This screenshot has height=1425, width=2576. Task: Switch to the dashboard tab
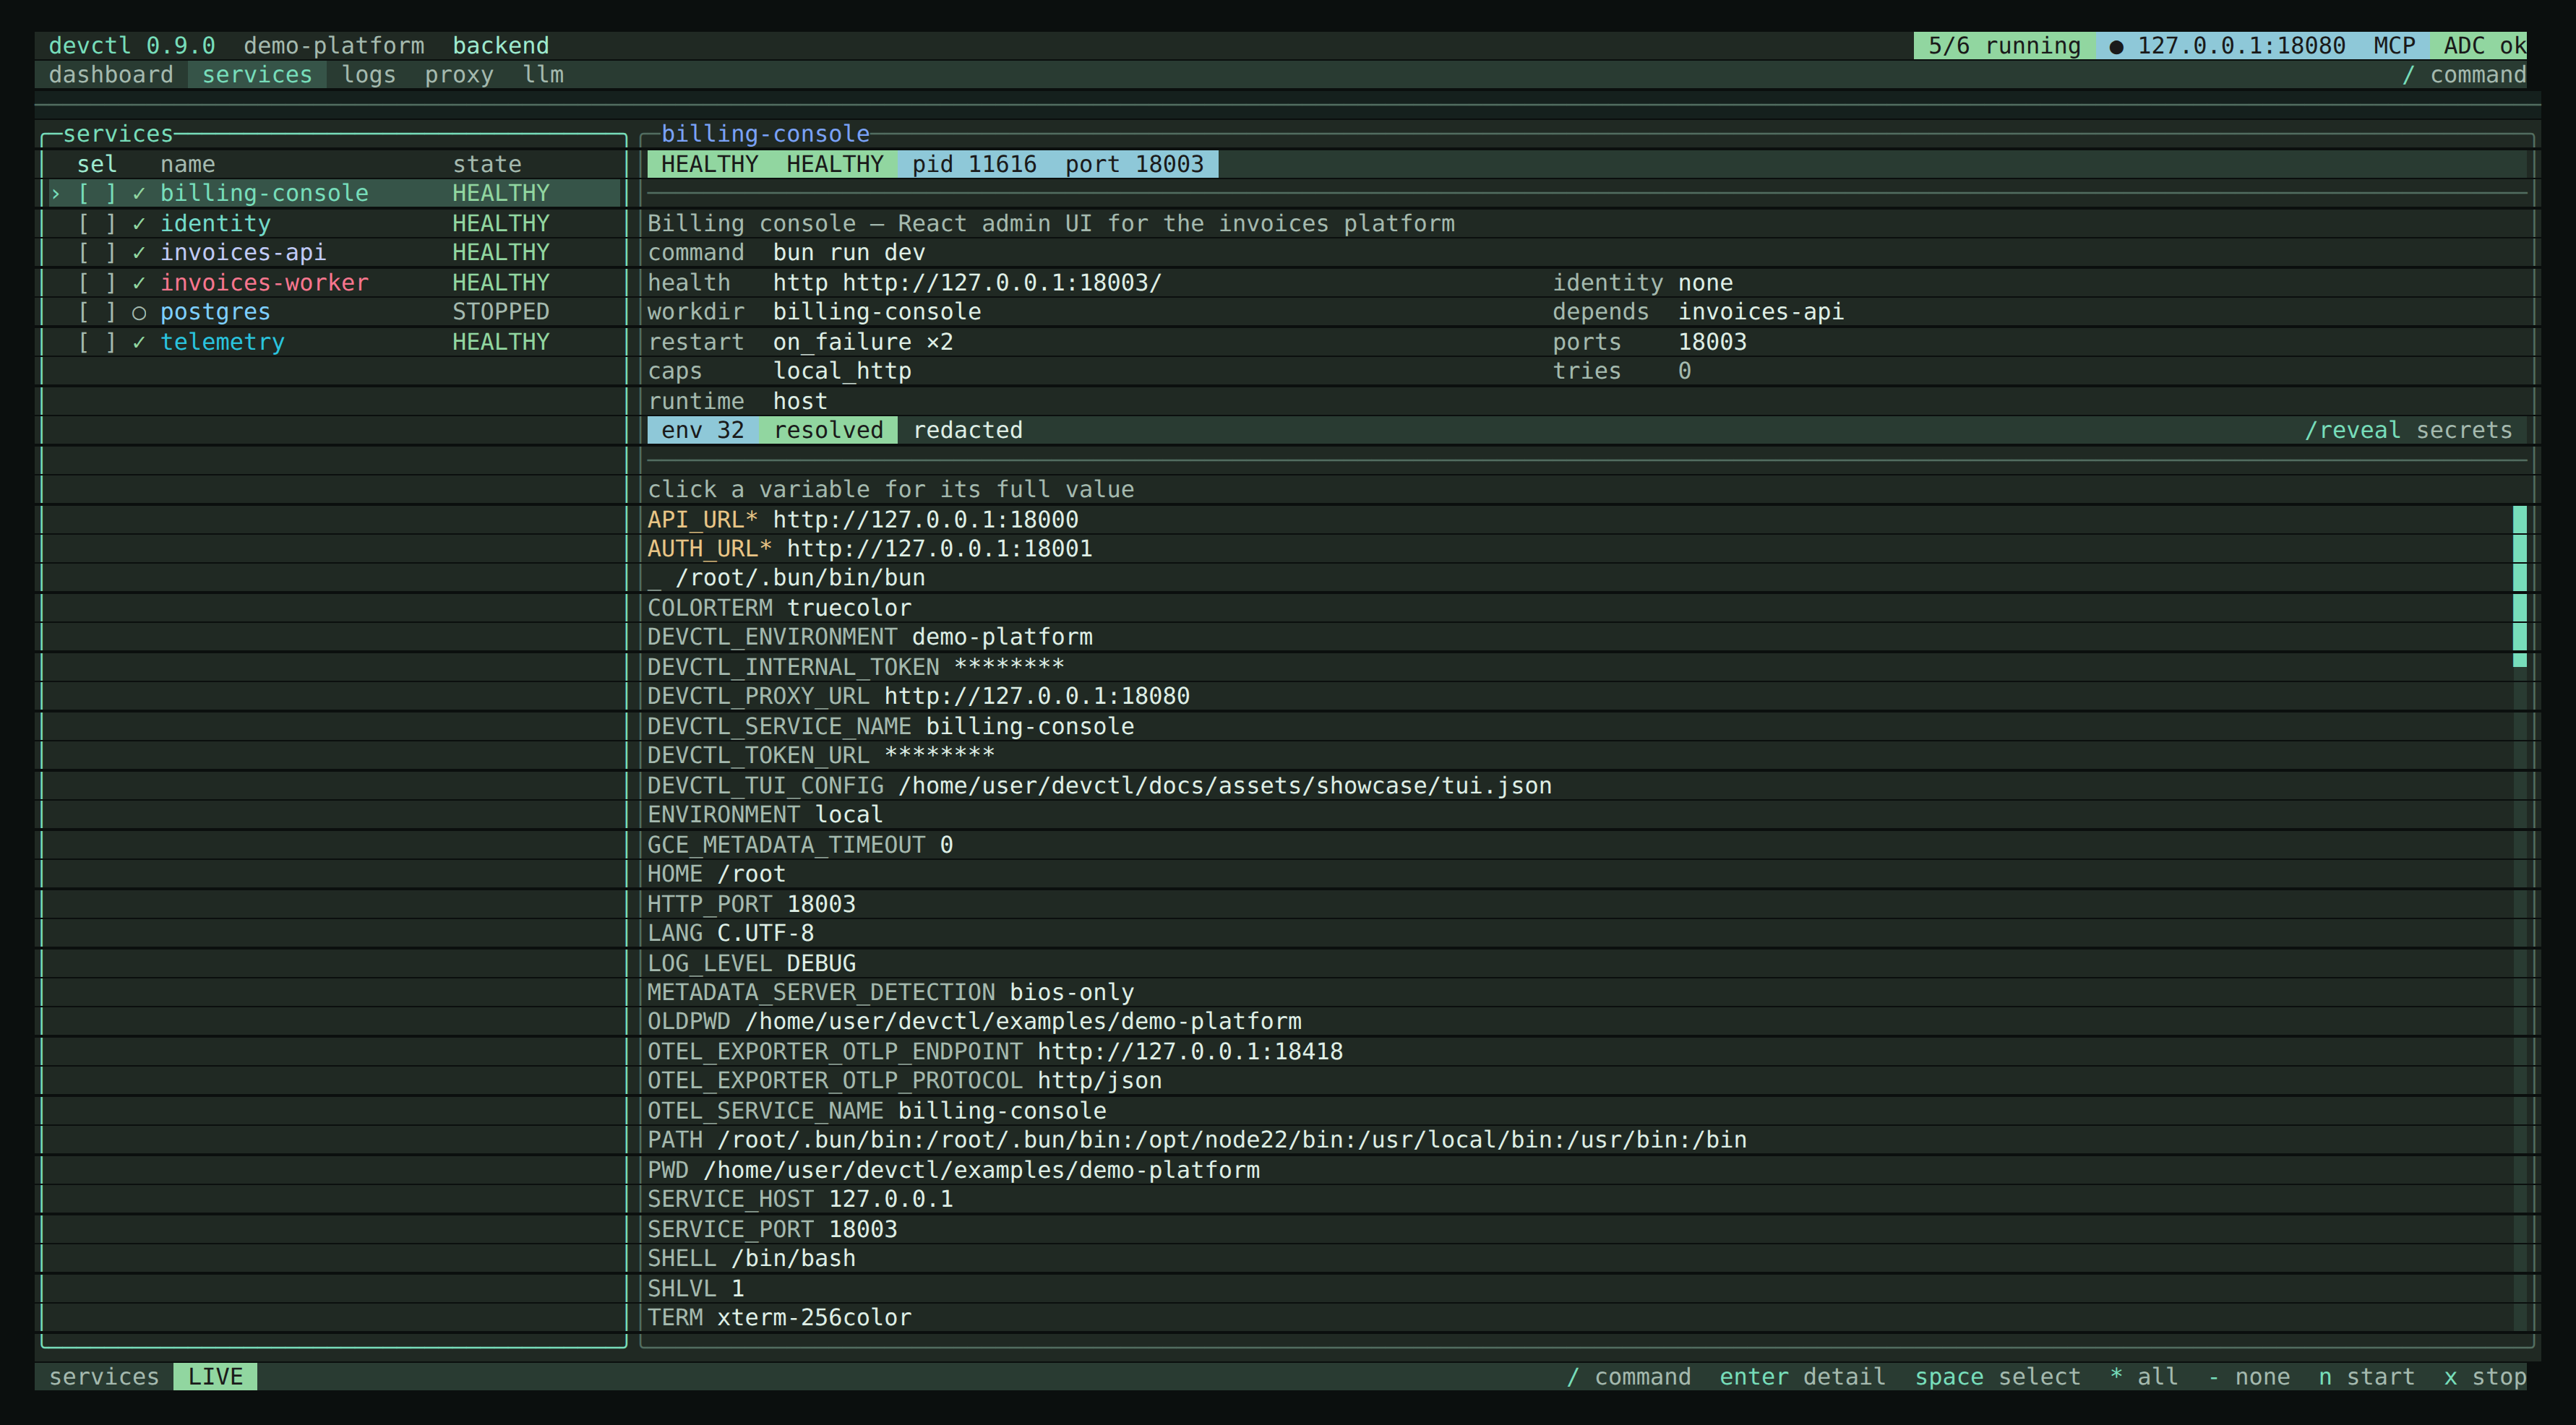(x=111, y=75)
